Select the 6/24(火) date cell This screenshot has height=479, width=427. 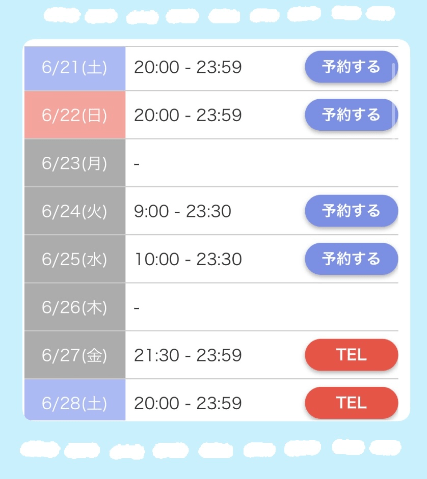point(75,211)
